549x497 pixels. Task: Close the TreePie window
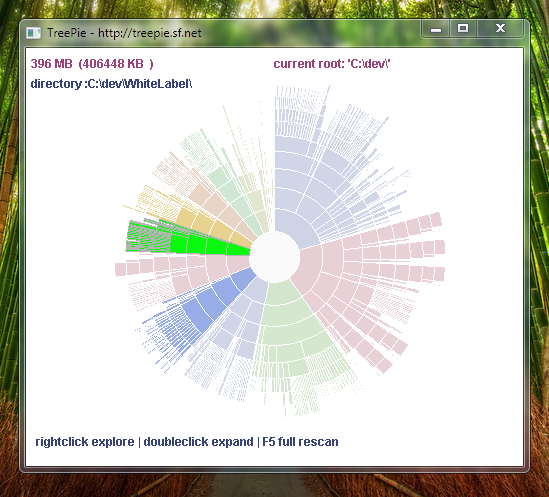[x=501, y=29]
